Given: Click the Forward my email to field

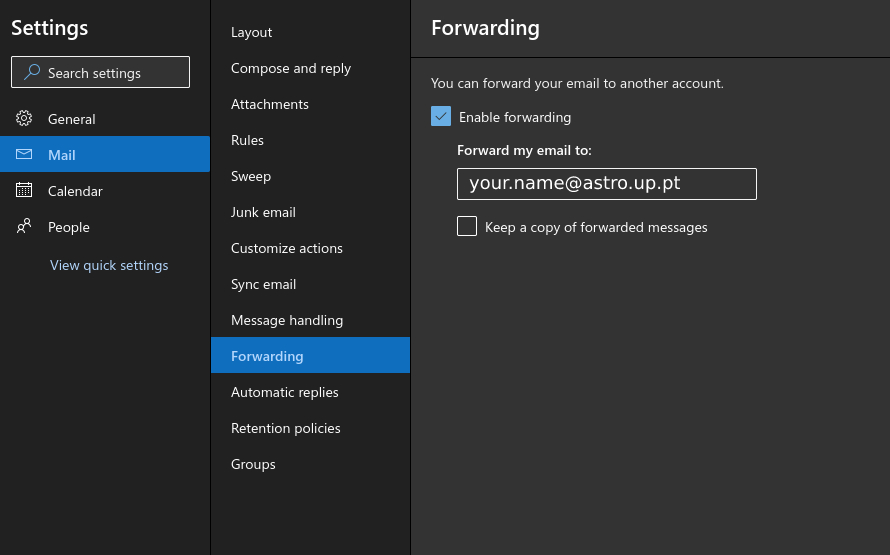Looking at the screenshot, I should click(x=607, y=184).
